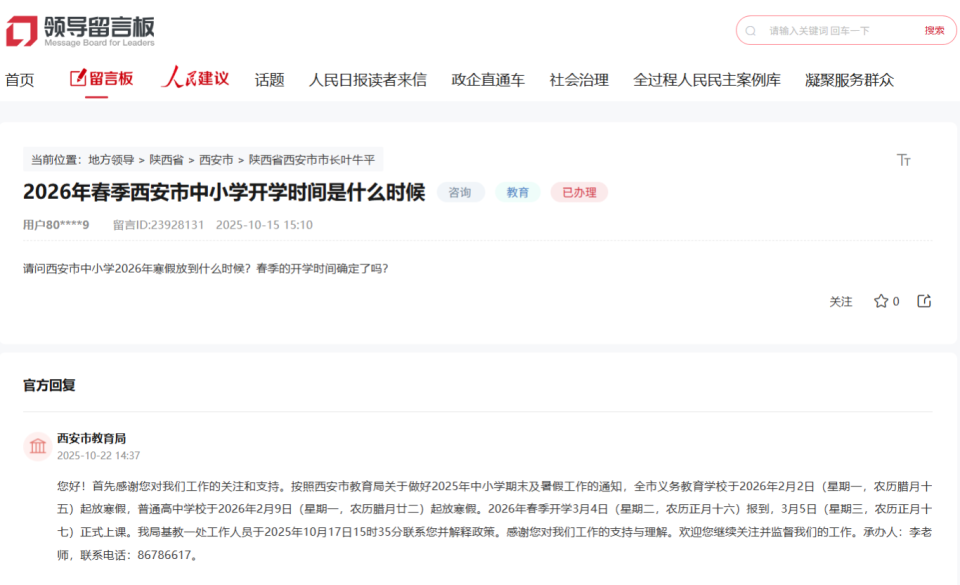Viewport: 960px width, 585px height.
Task: Share the message via the share icon
Action: click(926, 300)
